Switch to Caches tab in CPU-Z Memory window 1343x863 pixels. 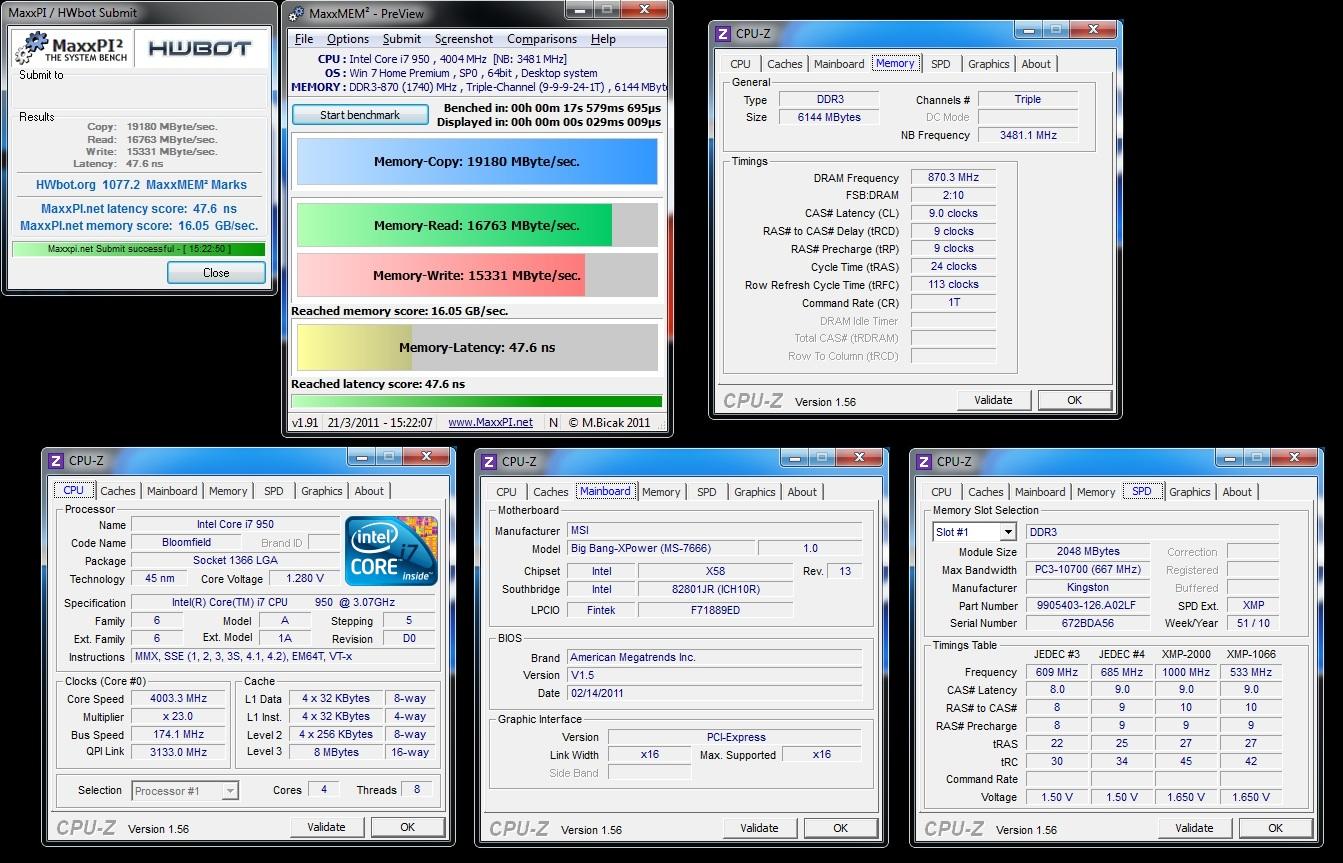click(785, 64)
